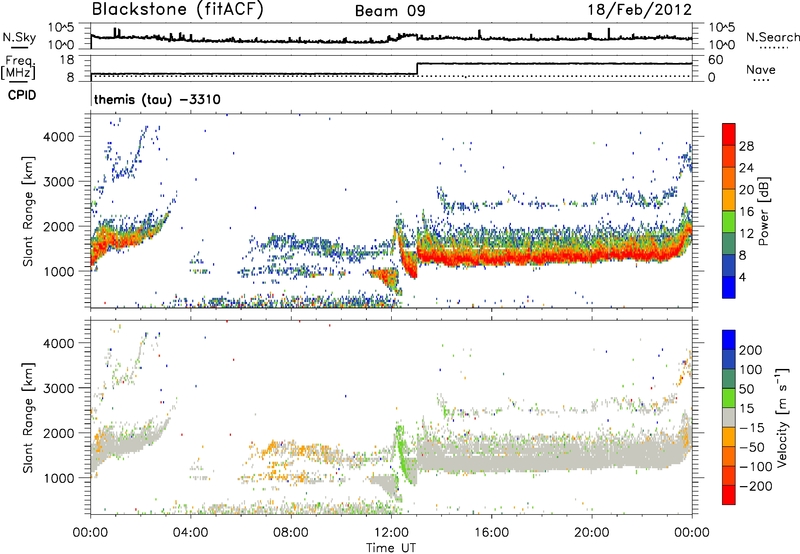Viewport: 800px width, 554px height.
Task: Click the "-200" velocity colorbar tick
Action: point(755,486)
